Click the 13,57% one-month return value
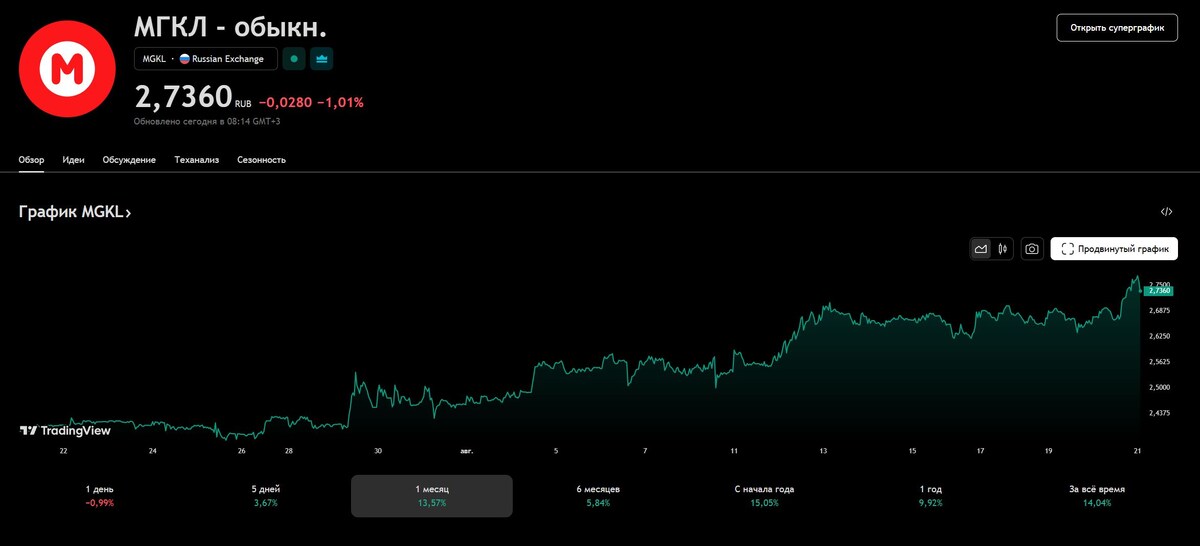Screen dimensions: 1200x546 tap(432, 503)
